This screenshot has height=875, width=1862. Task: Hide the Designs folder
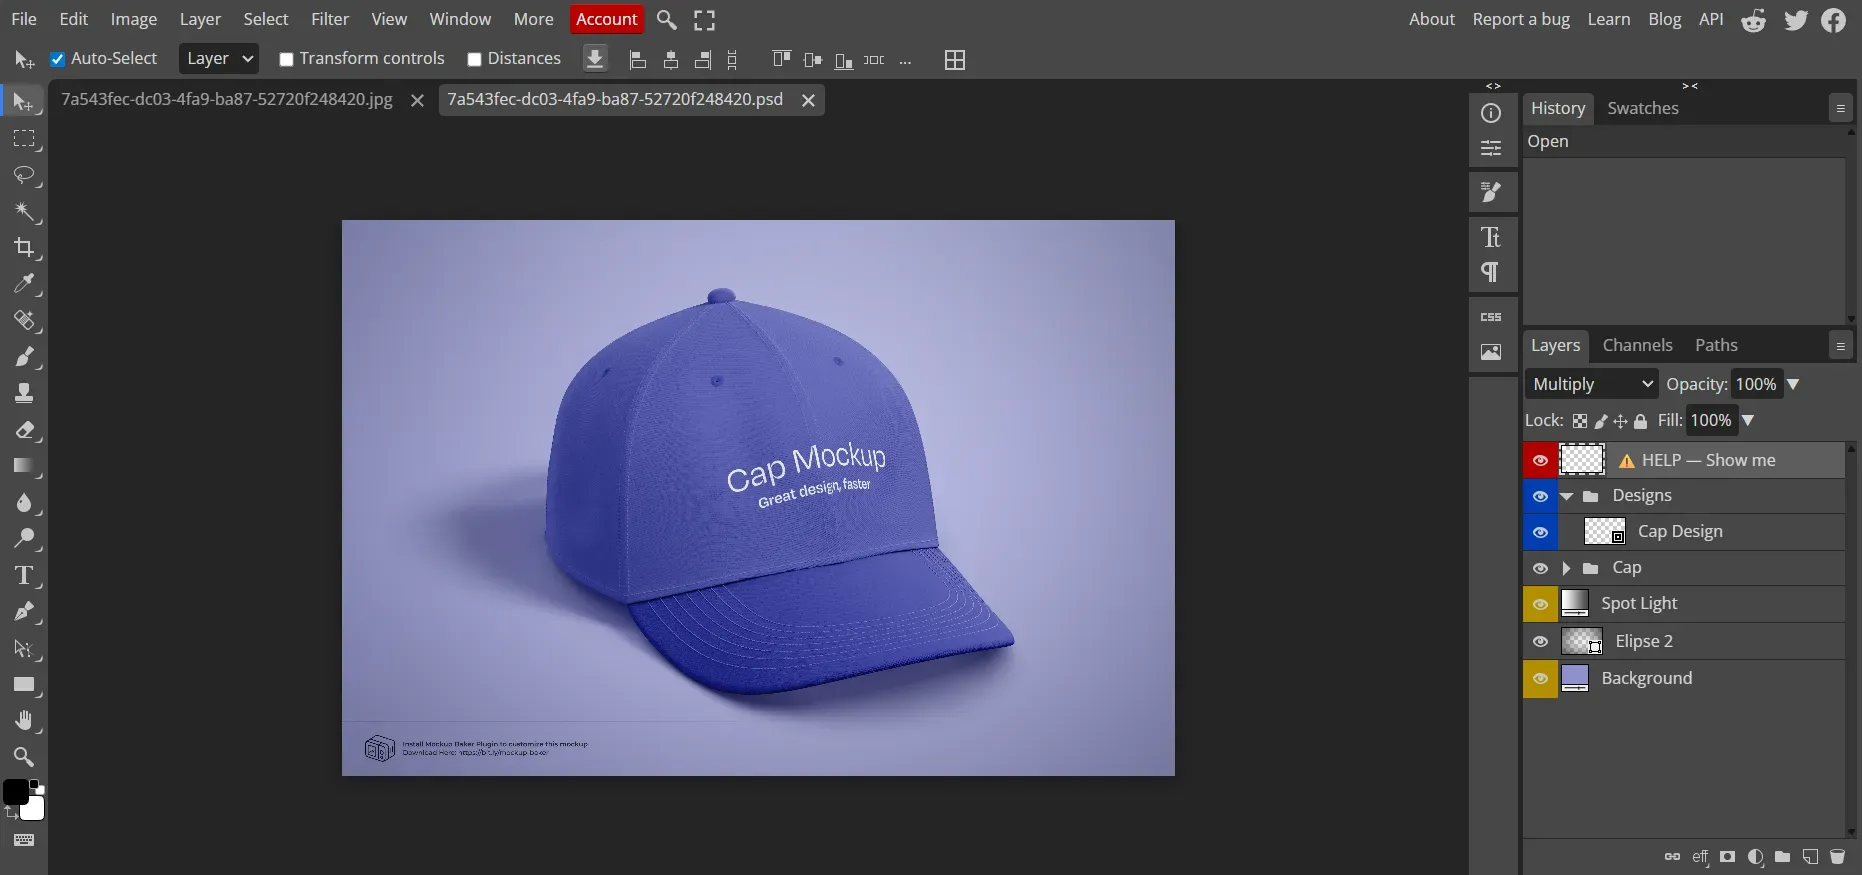pyautogui.click(x=1540, y=496)
